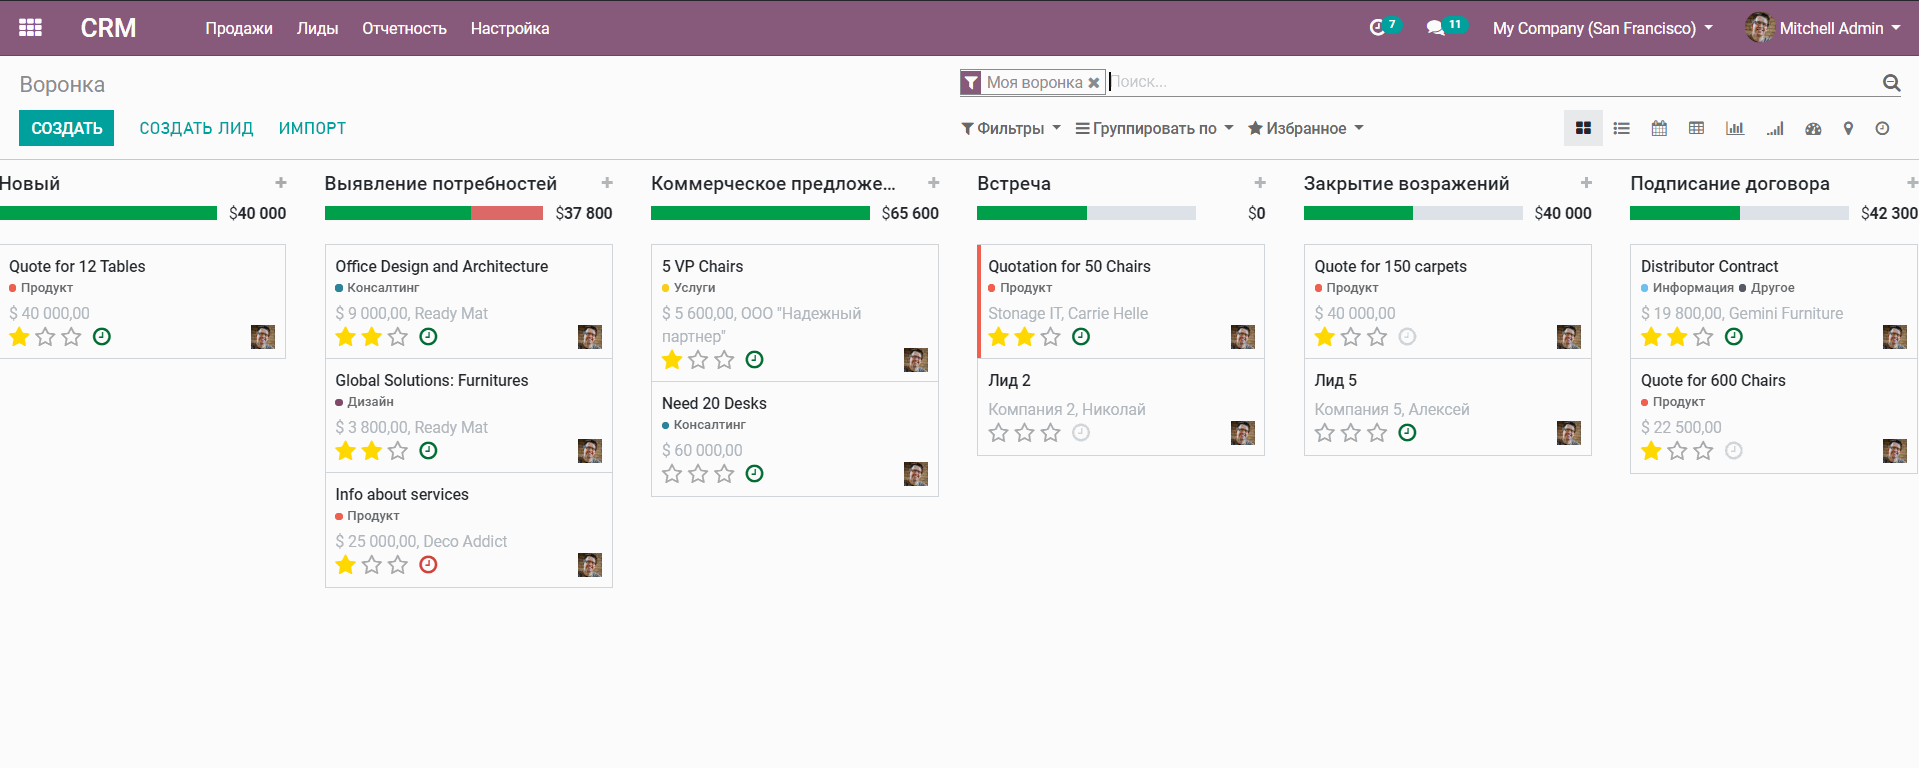This screenshot has height=768, width=1919.
Task: Set second star on Quote for 600 Chairs
Action: click(1677, 451)
